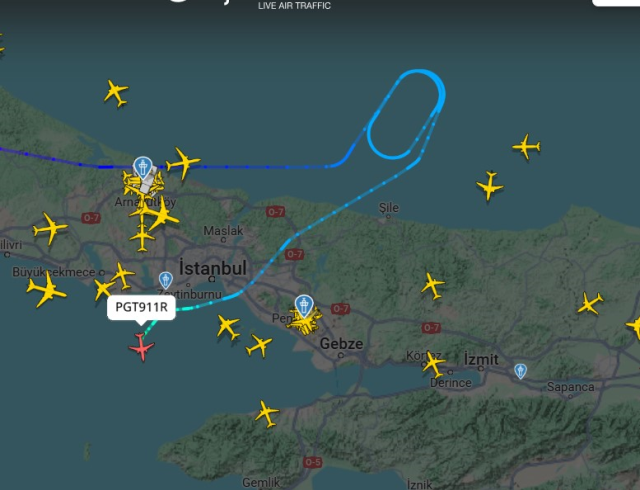Open the Istanbul Airport tower marker near Arnavutköy
The height and width of the screenshot is (490, 640).
tap(143, 168)
